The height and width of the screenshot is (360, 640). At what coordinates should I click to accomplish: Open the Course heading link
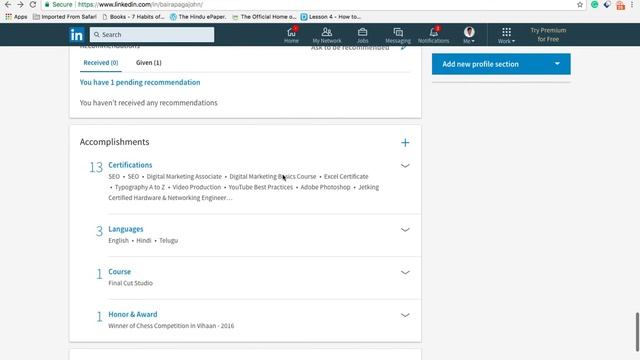click(120, 271)
